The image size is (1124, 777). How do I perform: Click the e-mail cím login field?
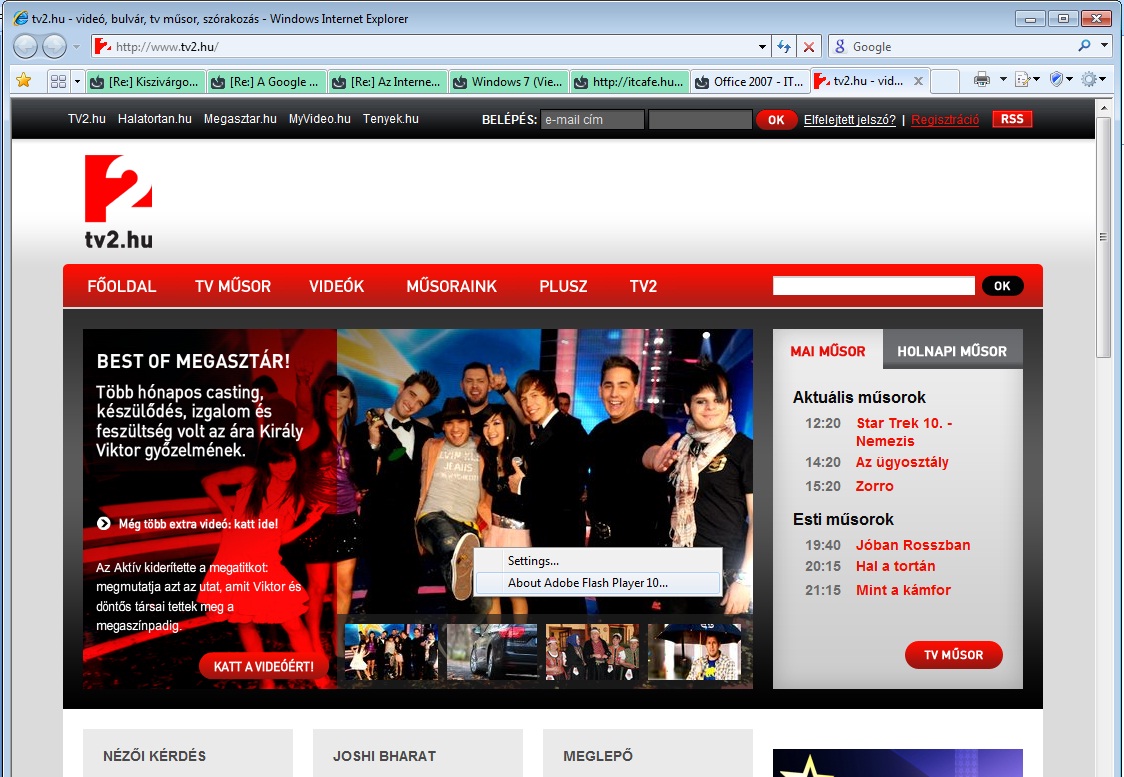592,120
